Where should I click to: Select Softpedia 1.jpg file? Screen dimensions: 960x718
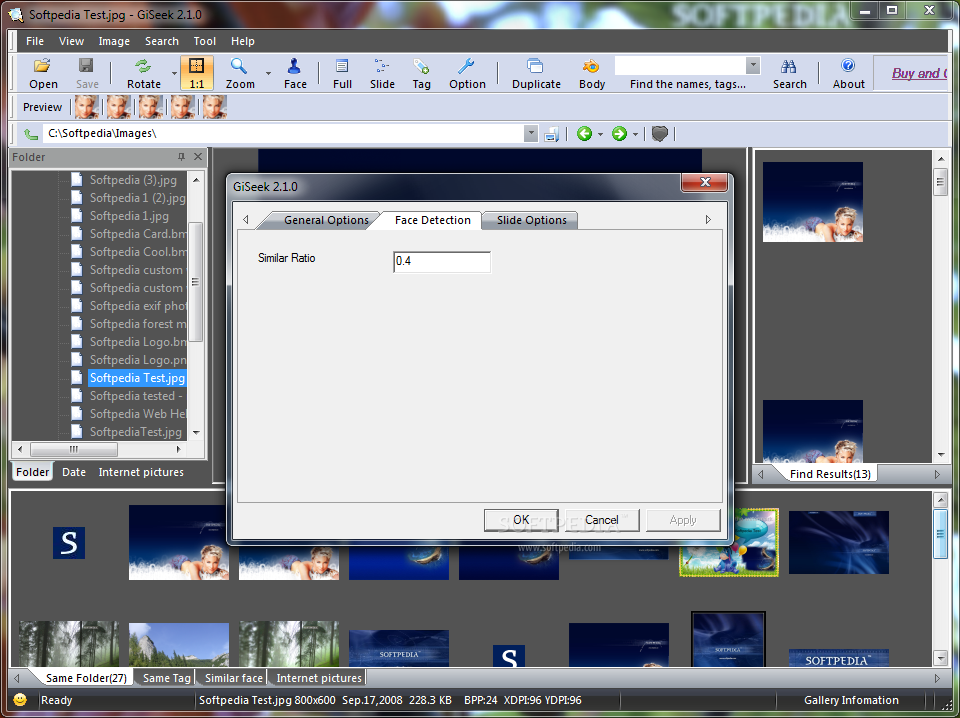(x=129, y=215)
